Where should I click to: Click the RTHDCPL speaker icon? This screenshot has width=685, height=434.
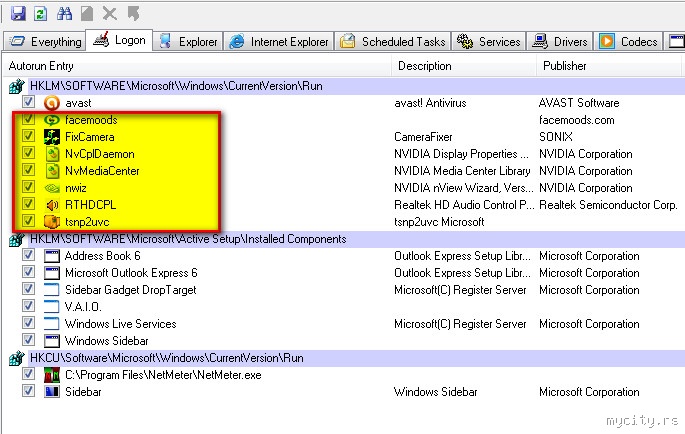coord(52,205)
